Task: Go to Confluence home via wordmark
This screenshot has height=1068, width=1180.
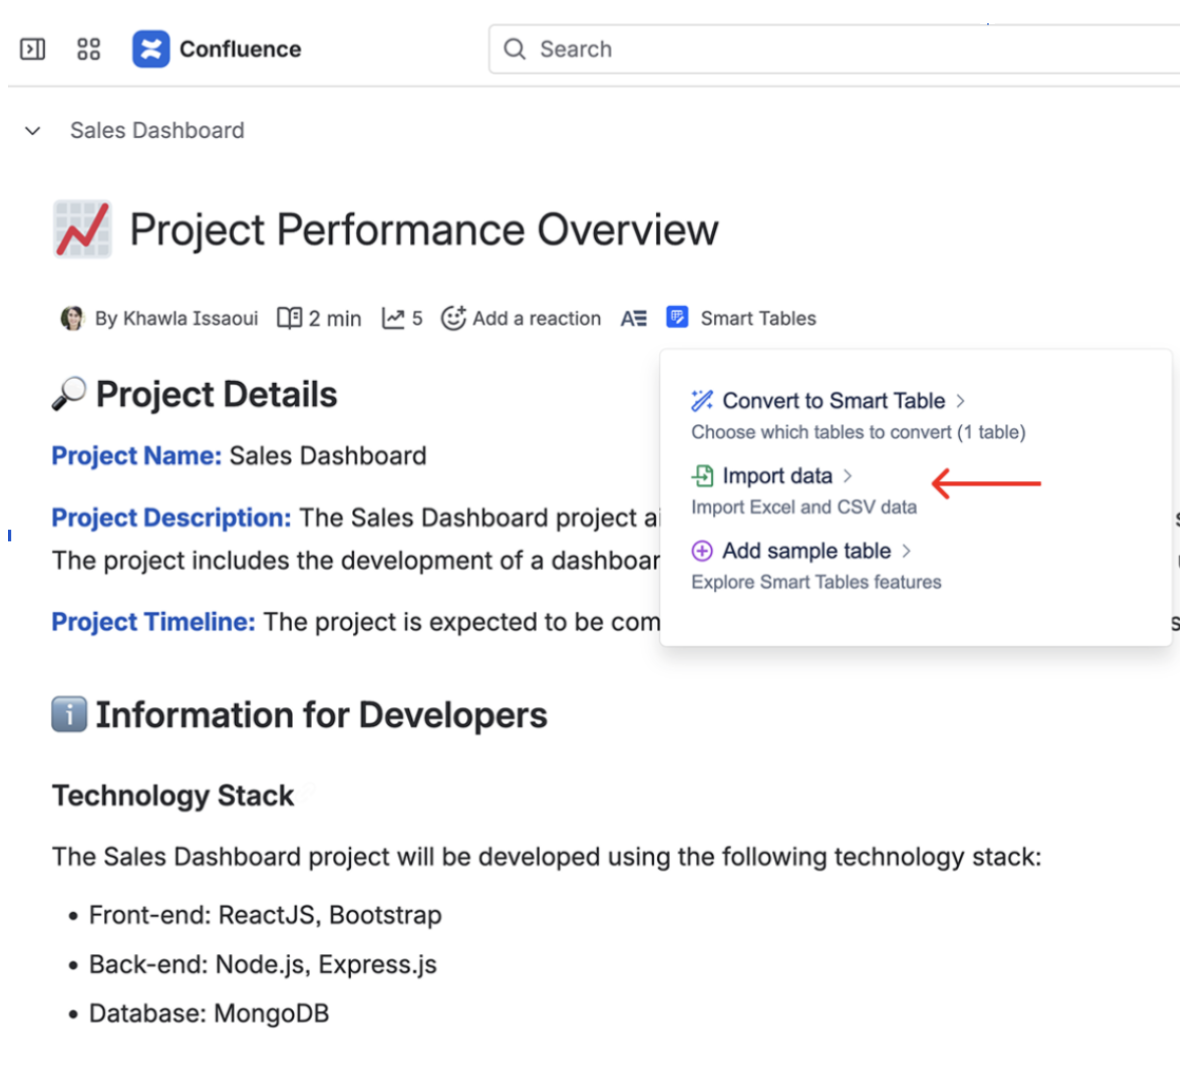Action: pos(240,49)
